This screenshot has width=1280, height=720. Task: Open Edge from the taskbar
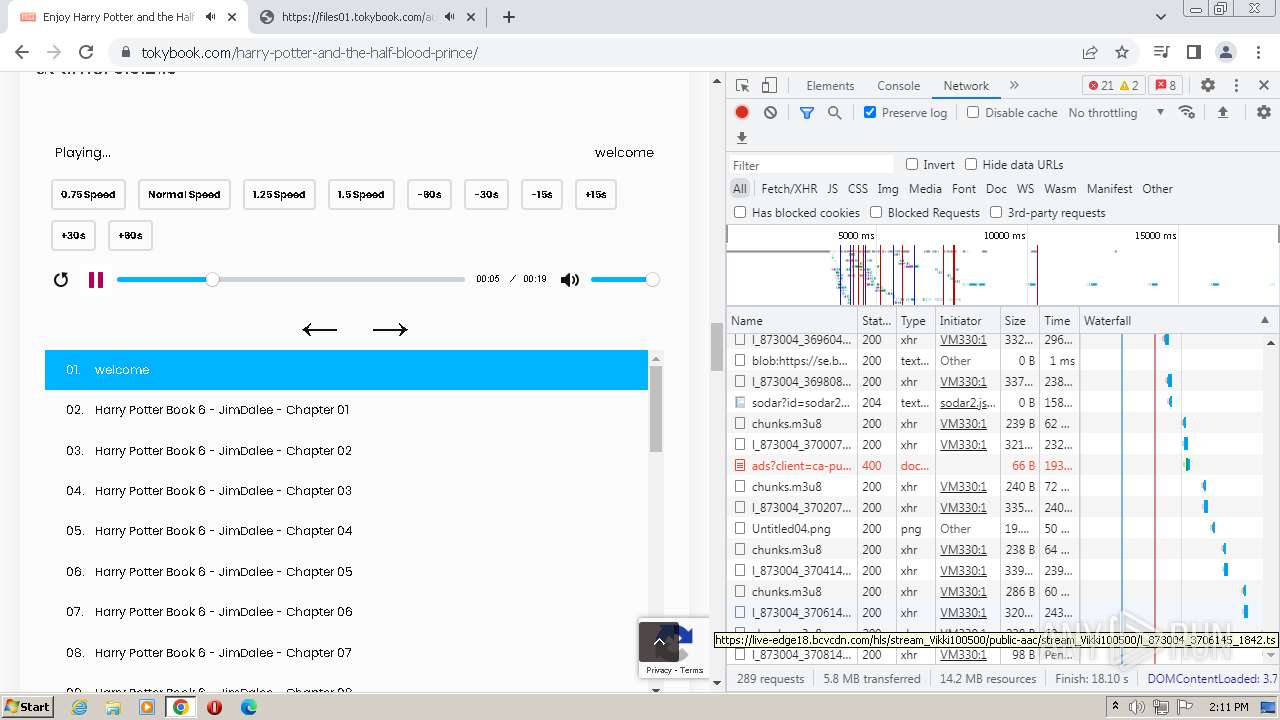coord(248,707)
